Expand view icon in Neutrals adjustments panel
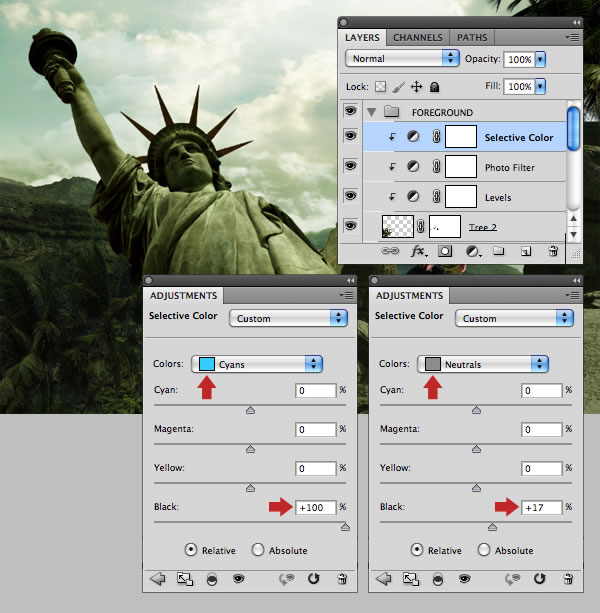This screenshot has height=613, width=600. [411, 579]
